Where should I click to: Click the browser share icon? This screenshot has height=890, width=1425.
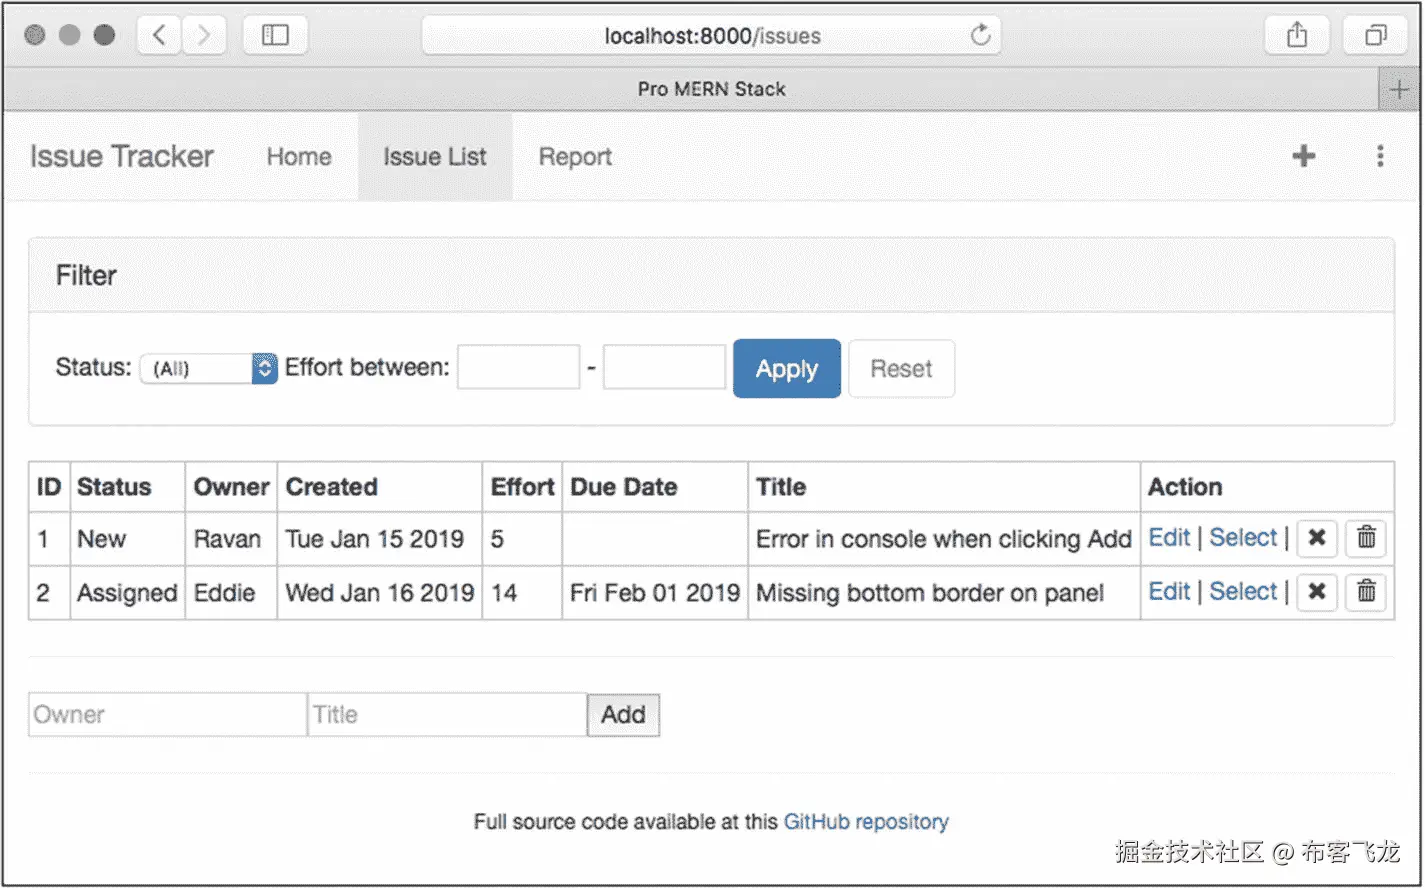1297,35
